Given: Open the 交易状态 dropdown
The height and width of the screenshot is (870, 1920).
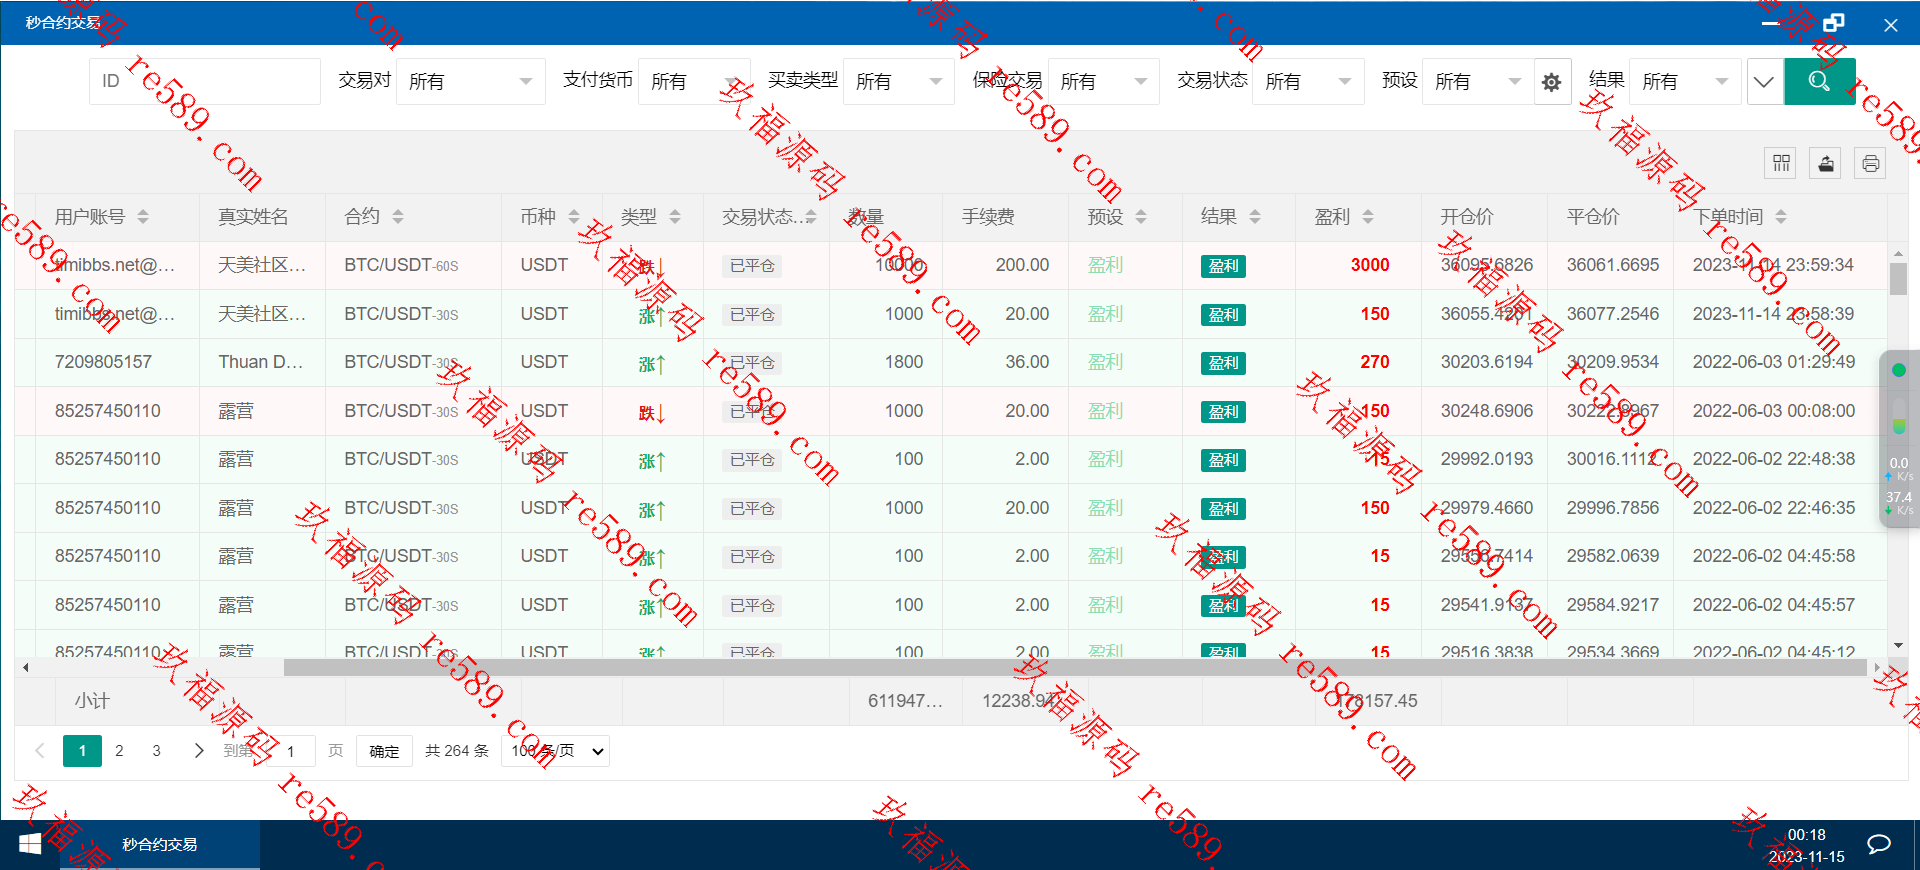Looking at the screenshot, I should [x=1308, y=81].
